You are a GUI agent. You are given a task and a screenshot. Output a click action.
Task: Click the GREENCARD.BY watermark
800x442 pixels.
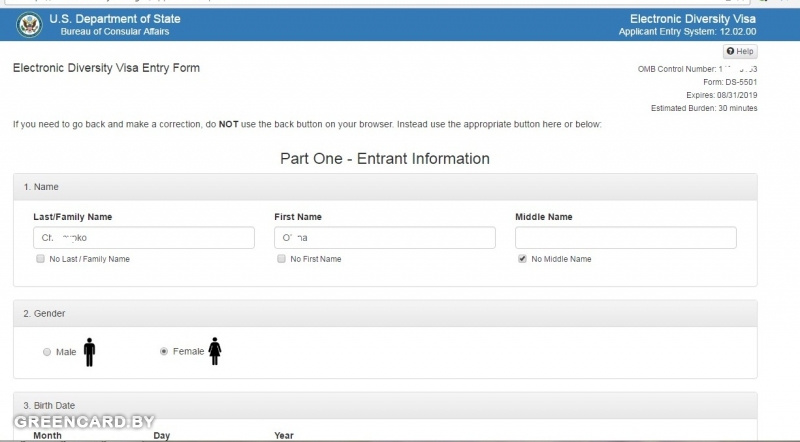pos(85,422)
